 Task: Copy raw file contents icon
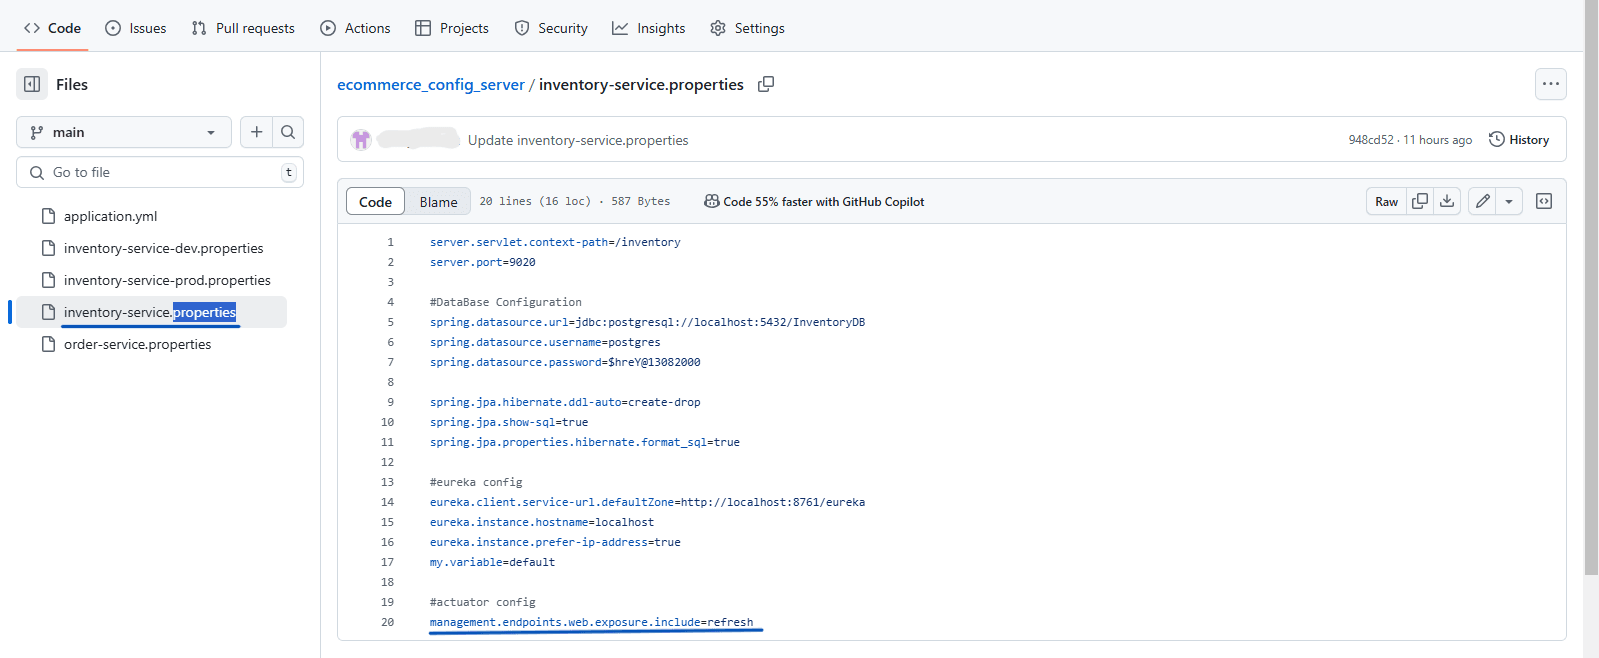pos(1420,201)
